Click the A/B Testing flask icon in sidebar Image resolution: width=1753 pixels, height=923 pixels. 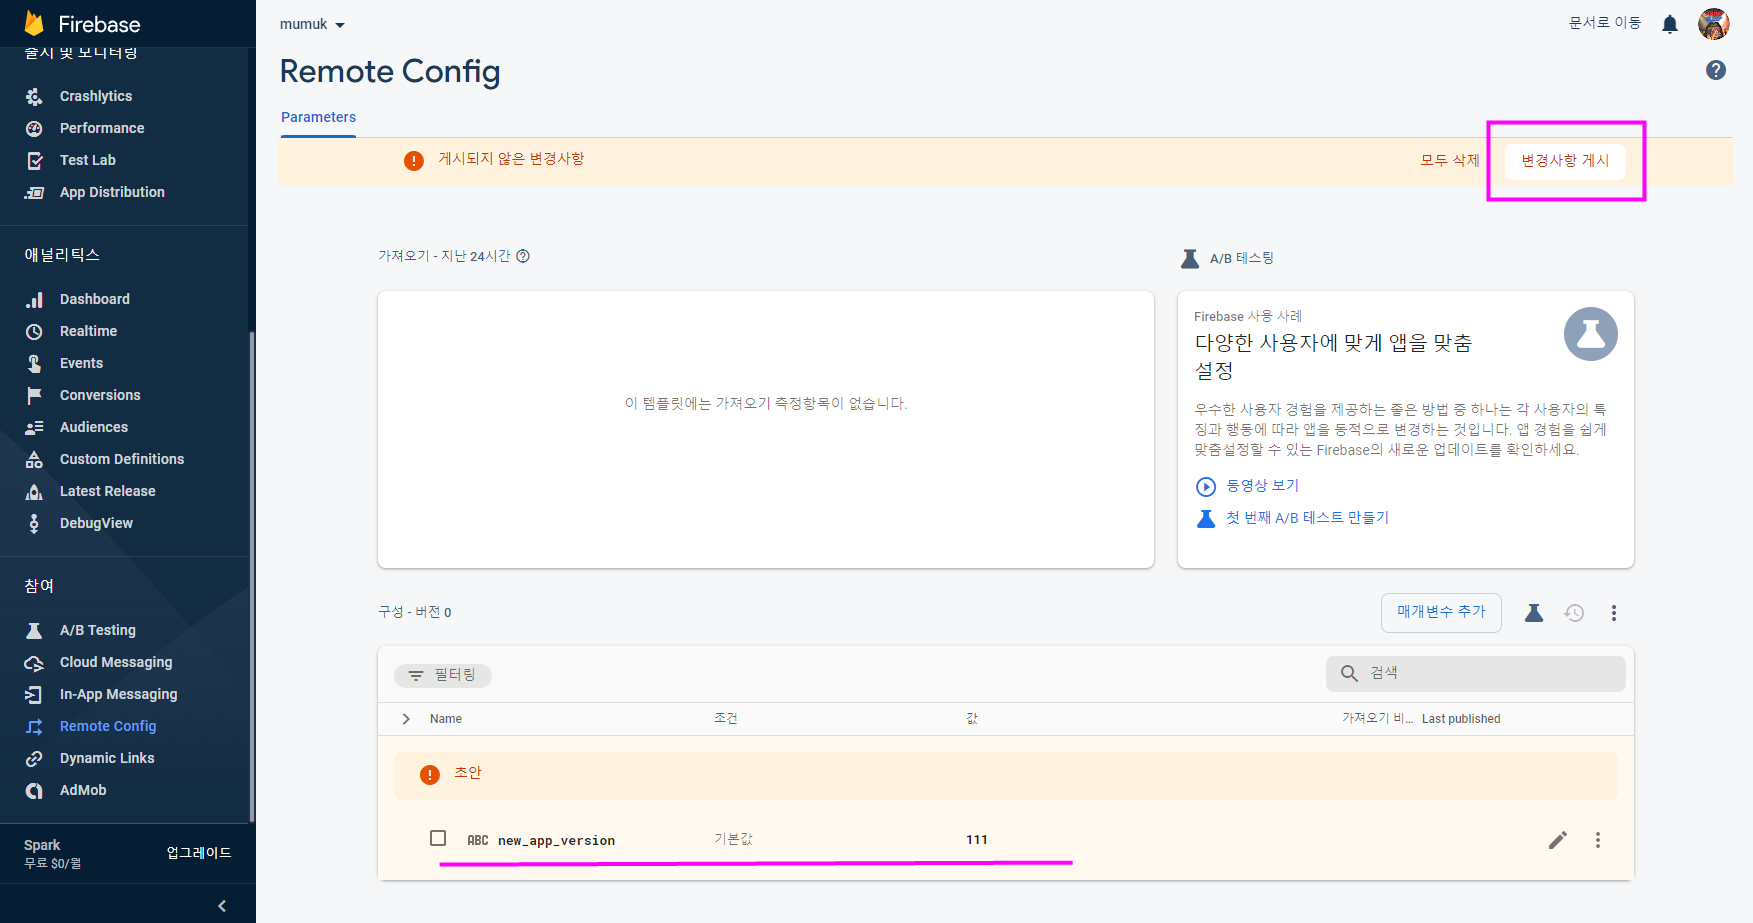[x=34, y=630]
